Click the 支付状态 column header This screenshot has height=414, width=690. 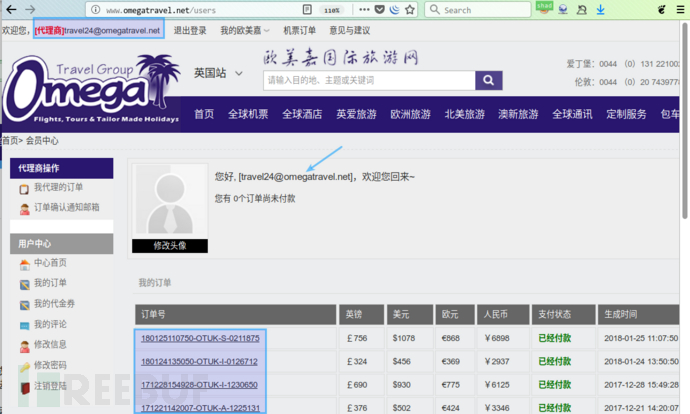pos(563,314)
